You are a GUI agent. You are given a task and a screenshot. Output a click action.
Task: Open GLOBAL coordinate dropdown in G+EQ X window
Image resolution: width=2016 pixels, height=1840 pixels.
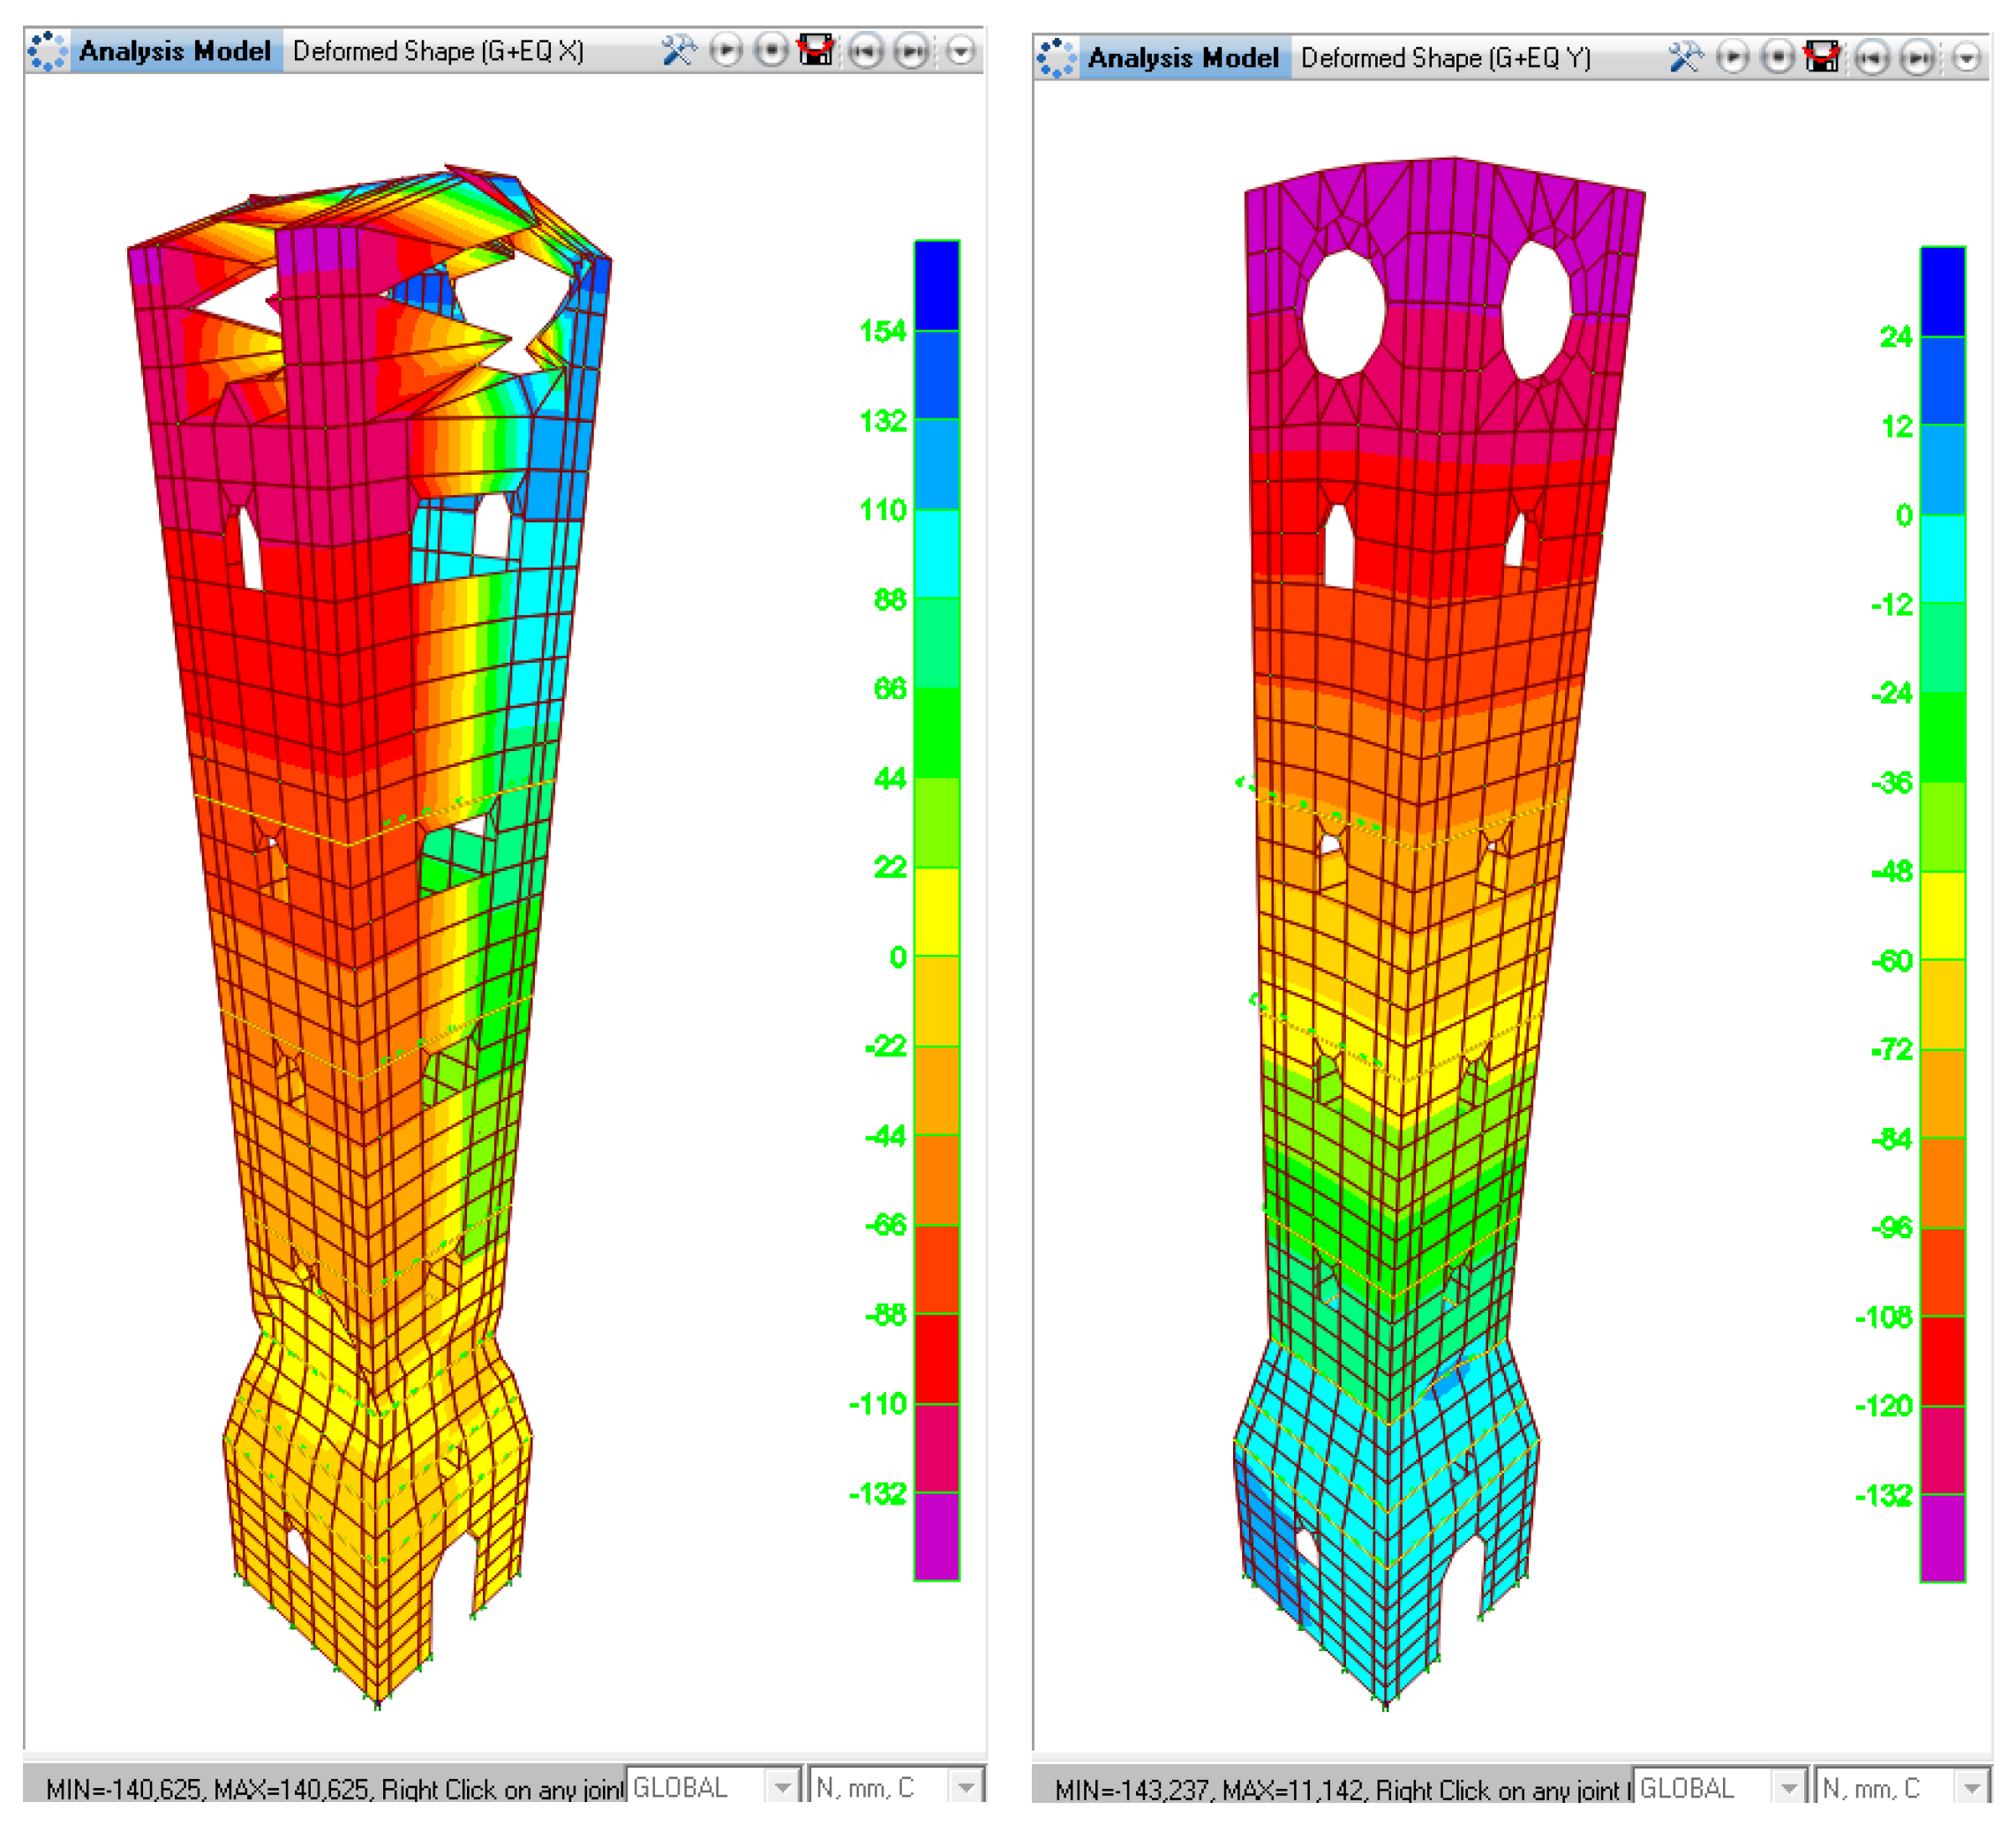coord(713,1786)
